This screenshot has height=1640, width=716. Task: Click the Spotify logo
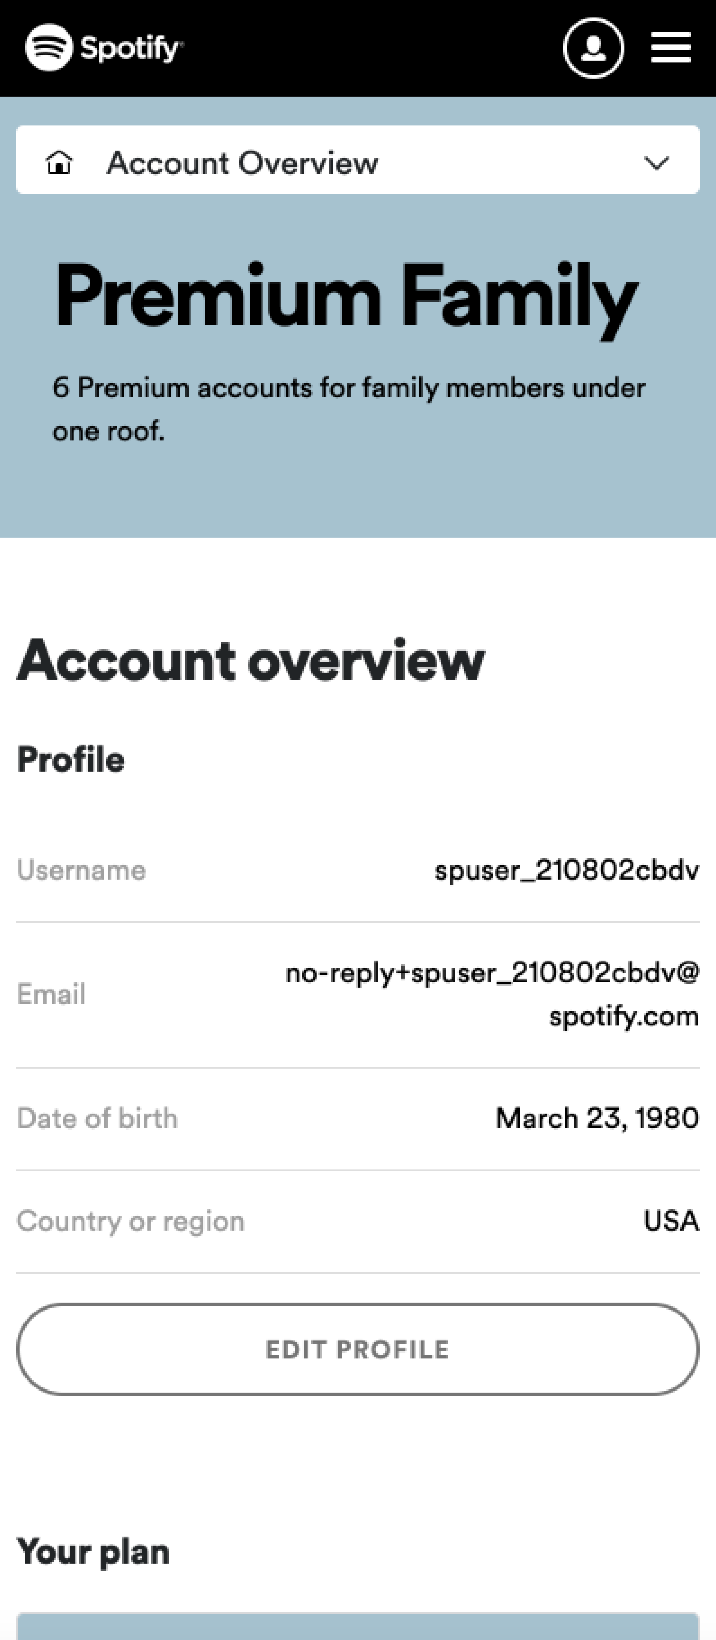click(104, 47)
